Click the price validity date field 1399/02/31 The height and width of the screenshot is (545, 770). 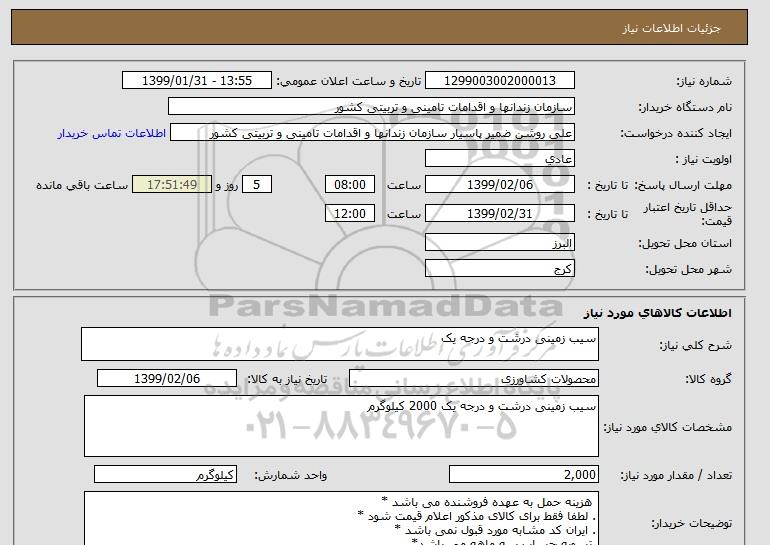(x=499, y=214)
